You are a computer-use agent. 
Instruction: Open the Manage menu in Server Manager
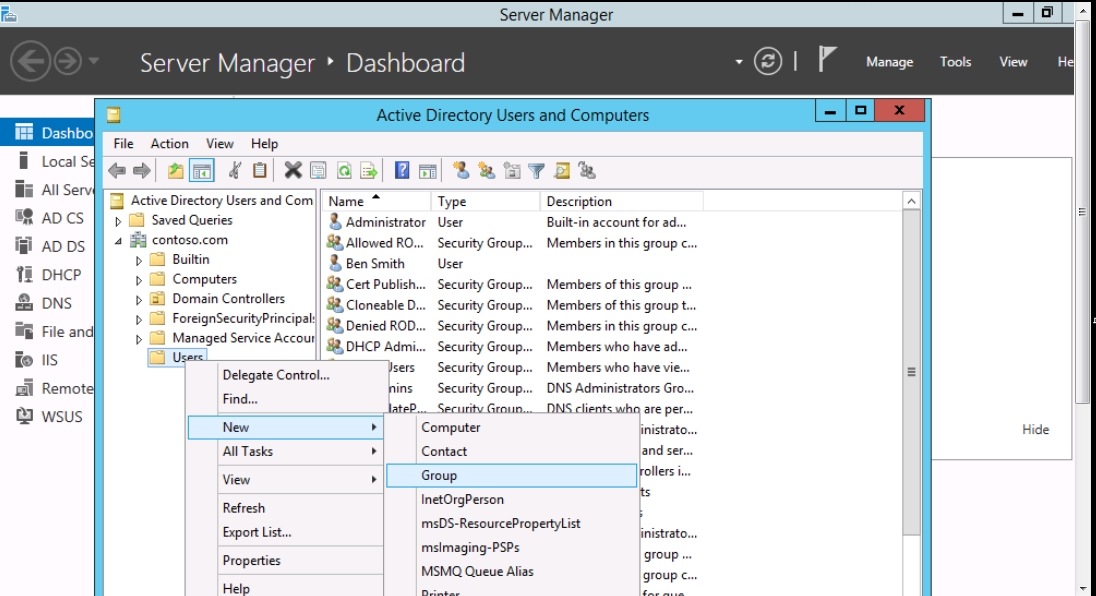pos(890,61)
